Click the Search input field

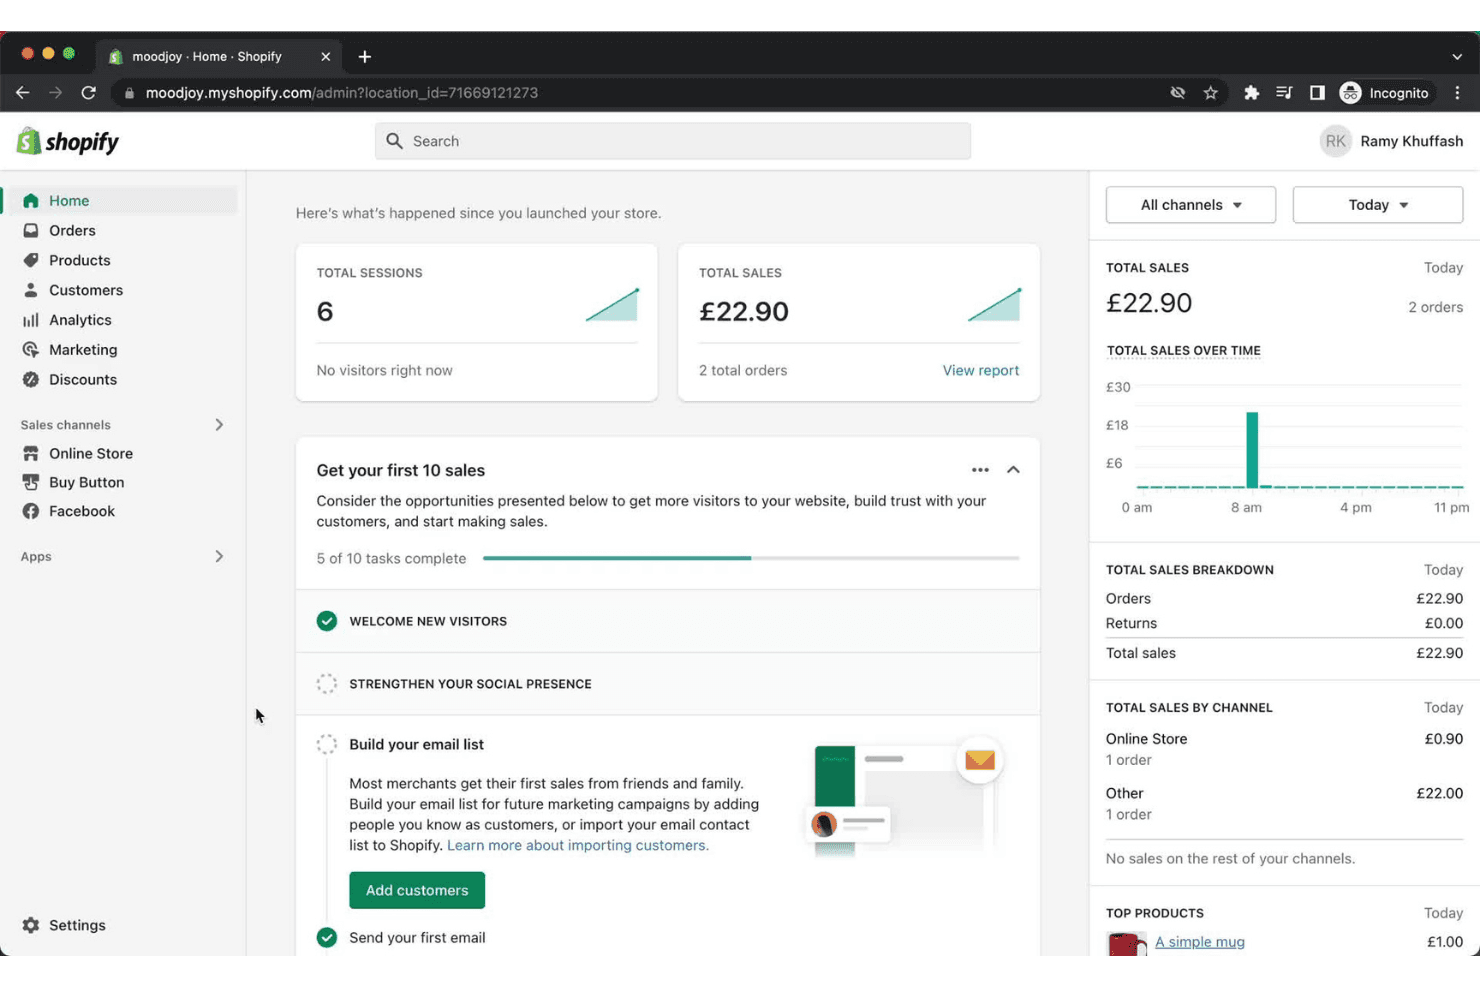(673, 141)
